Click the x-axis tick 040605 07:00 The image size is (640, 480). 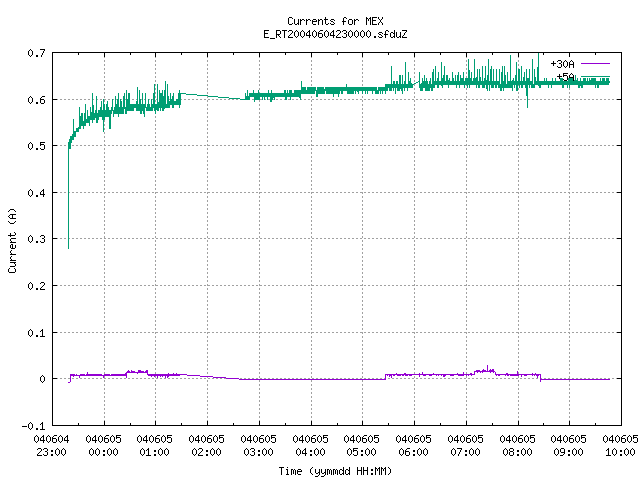tap(465, 446)
